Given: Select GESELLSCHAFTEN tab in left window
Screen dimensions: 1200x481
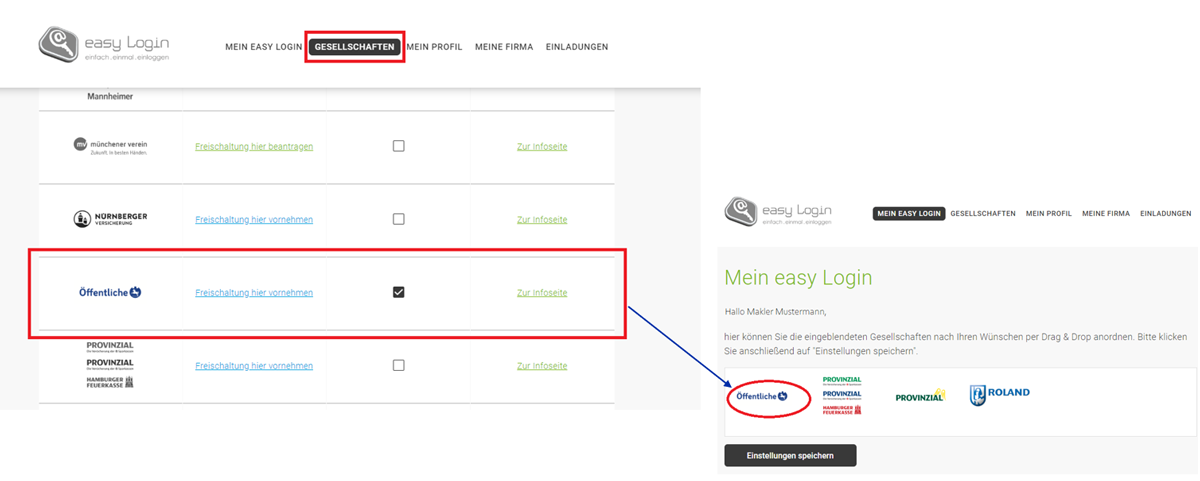Looking at the screenshot, I should pos(355,47).
